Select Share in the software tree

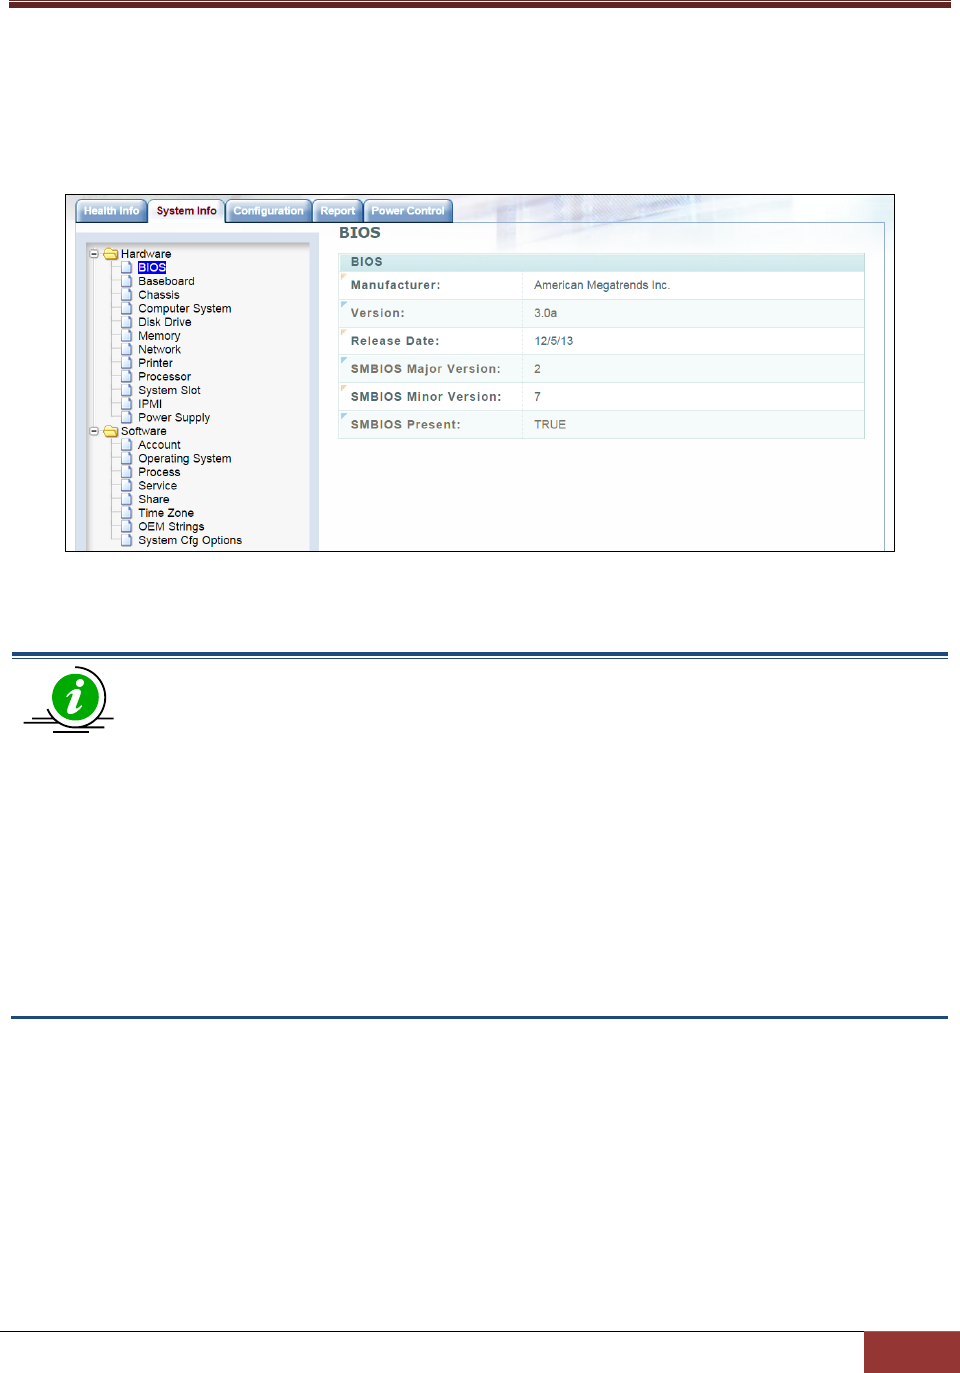[x=154, y=499]
